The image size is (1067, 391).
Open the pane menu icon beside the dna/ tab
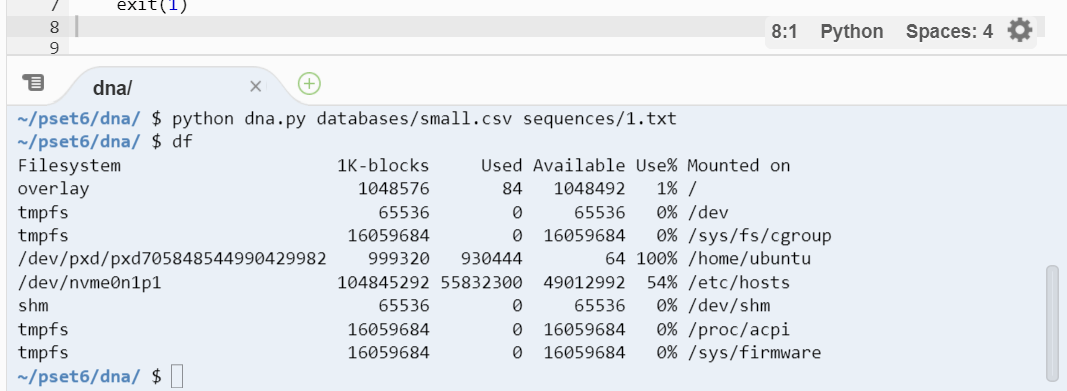click(33, 83)
